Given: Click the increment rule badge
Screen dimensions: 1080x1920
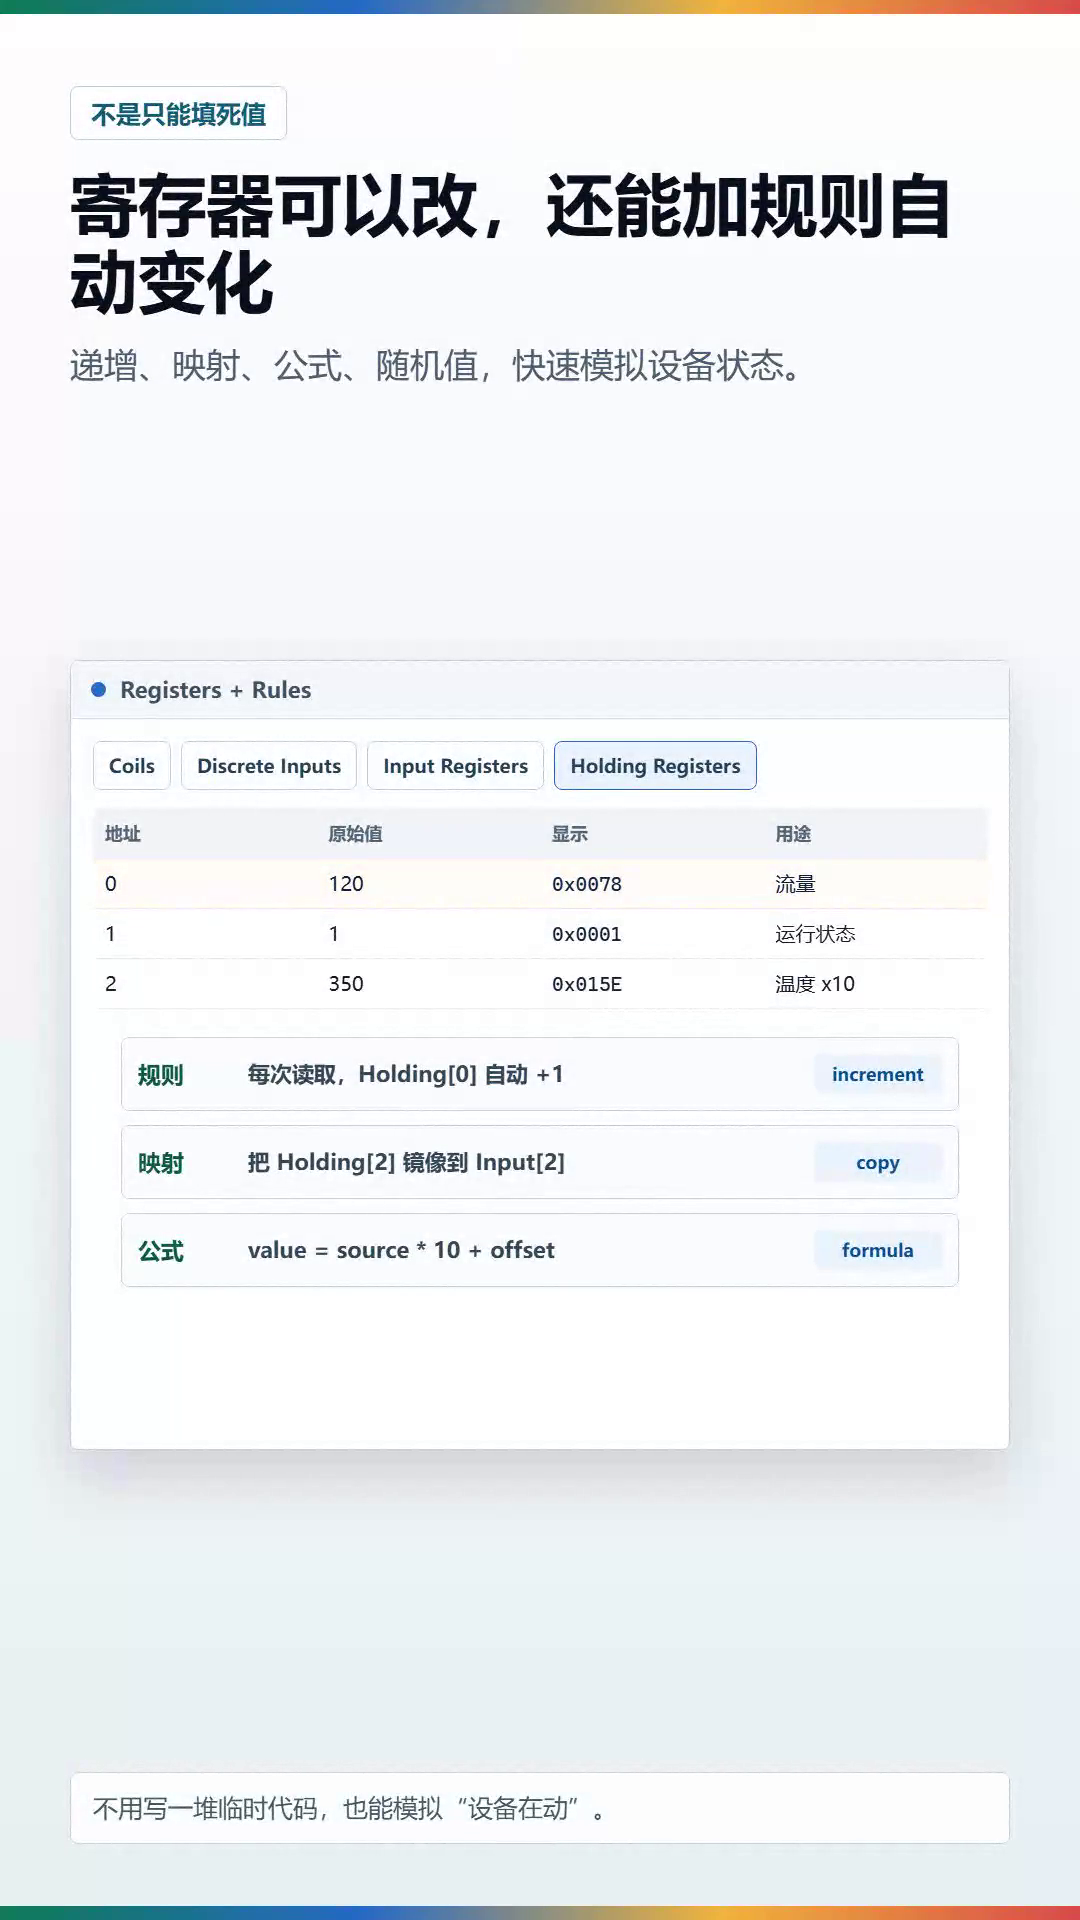Looking at the screenshot, I should [x=878, y=1074].
